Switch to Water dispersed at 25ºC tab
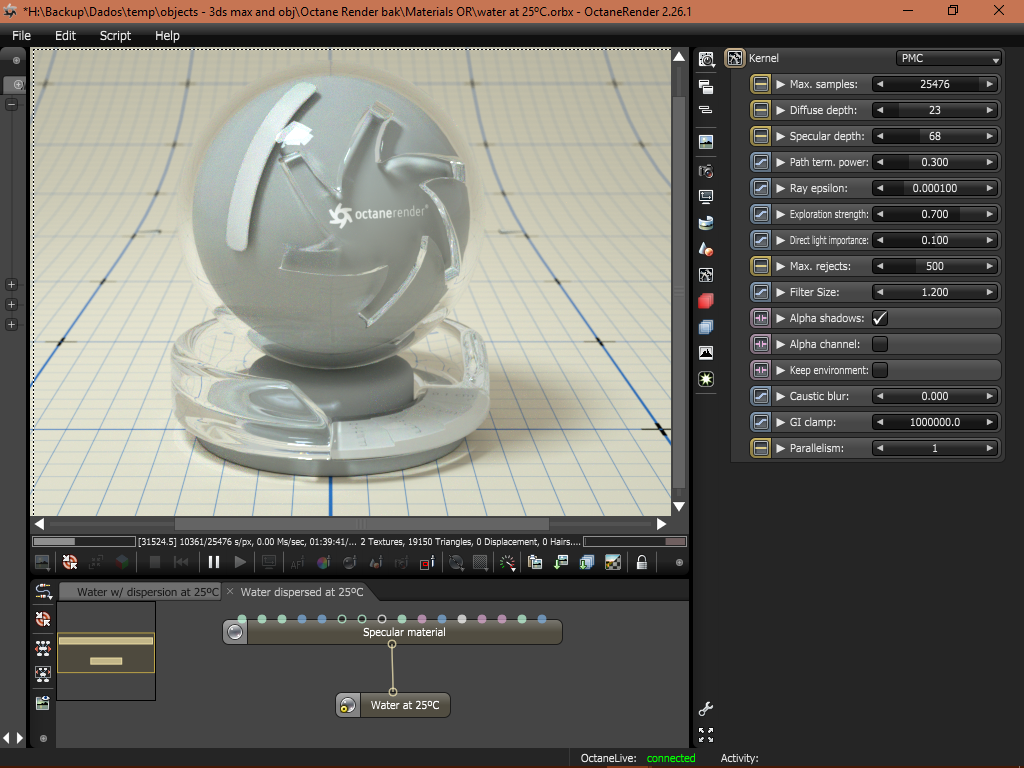Image resolution: width=1024 pixels, height=768 pixels. [302, 592]
